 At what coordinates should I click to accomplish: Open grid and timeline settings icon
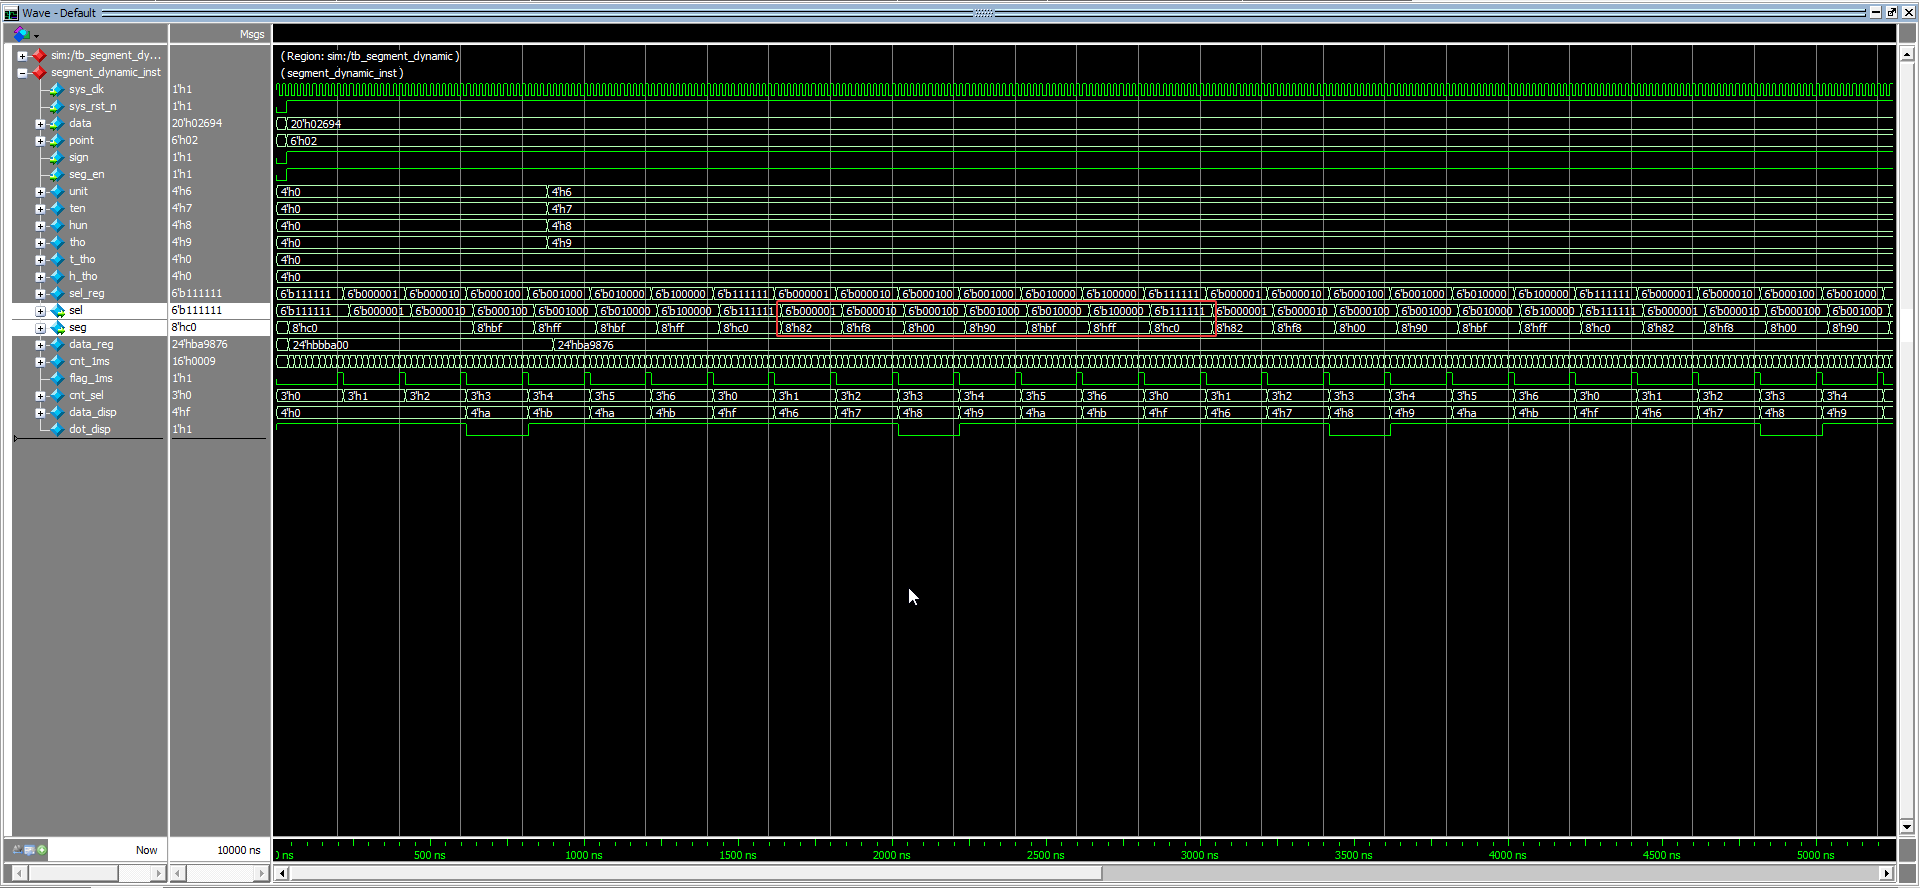pyautogui.click(x=29, y=849)
